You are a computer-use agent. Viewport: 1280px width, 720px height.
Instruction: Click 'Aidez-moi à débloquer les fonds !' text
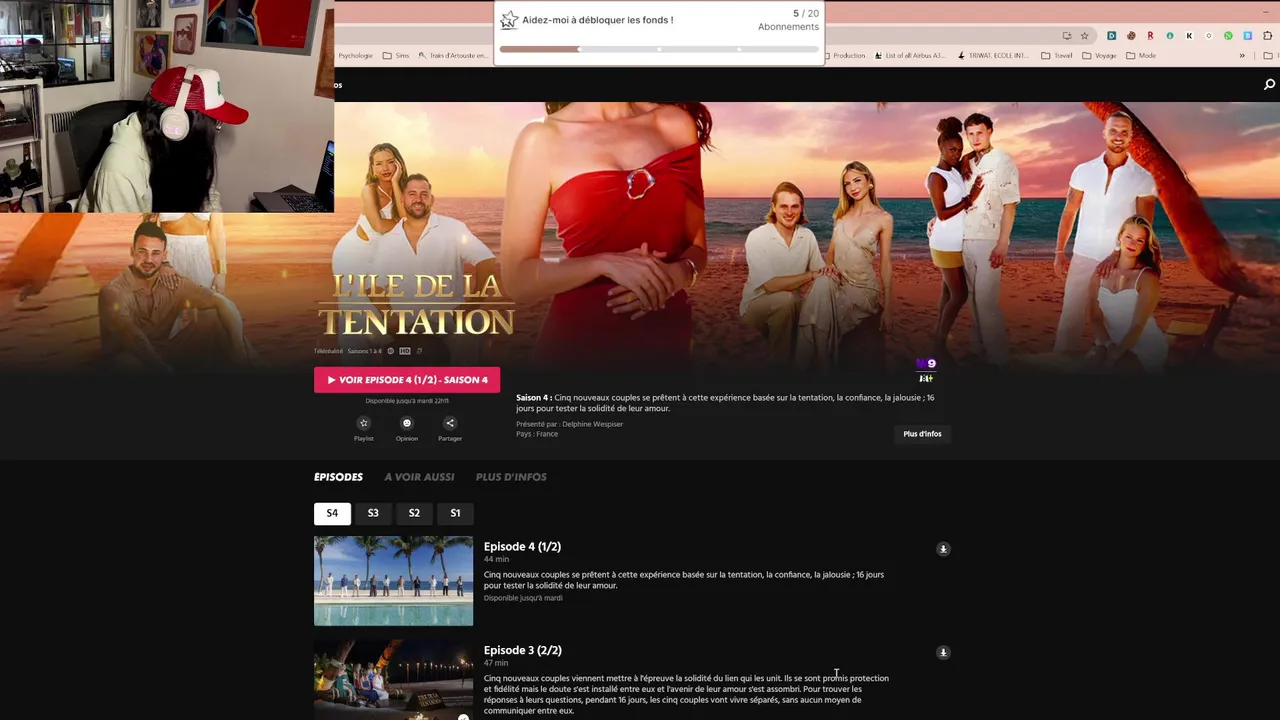(x=597, y=20)
